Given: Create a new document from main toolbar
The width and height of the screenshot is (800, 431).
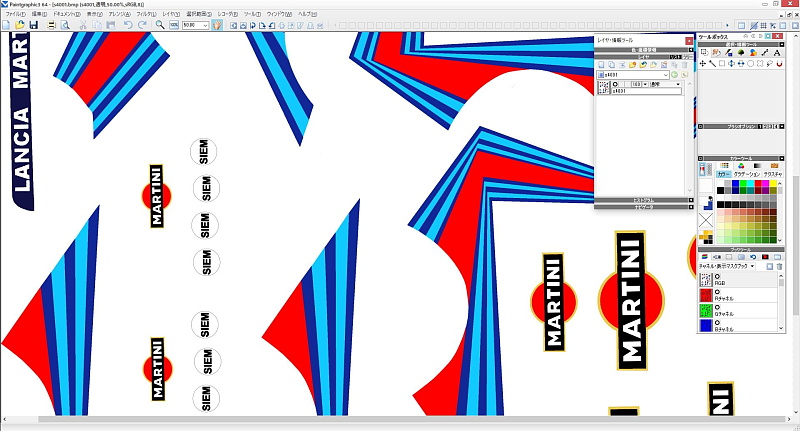Looking at the screenshot, I should 7,25.
